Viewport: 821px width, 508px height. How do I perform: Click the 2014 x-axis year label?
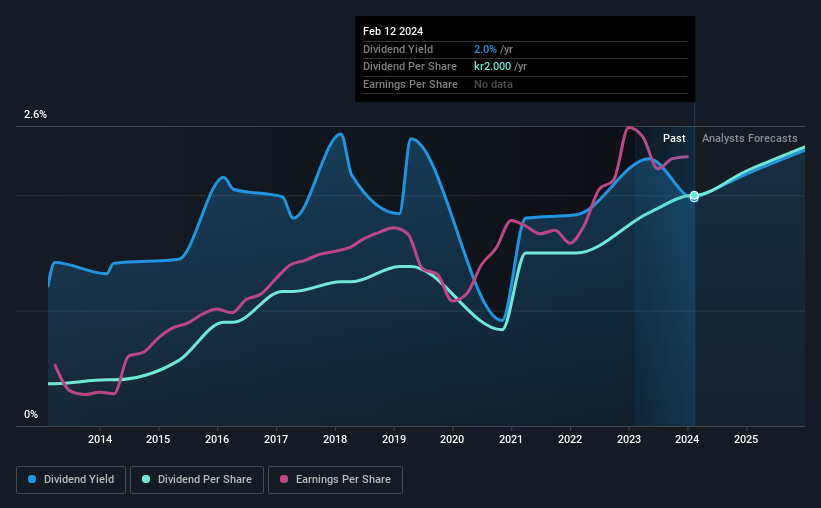[x=99, y=439]
